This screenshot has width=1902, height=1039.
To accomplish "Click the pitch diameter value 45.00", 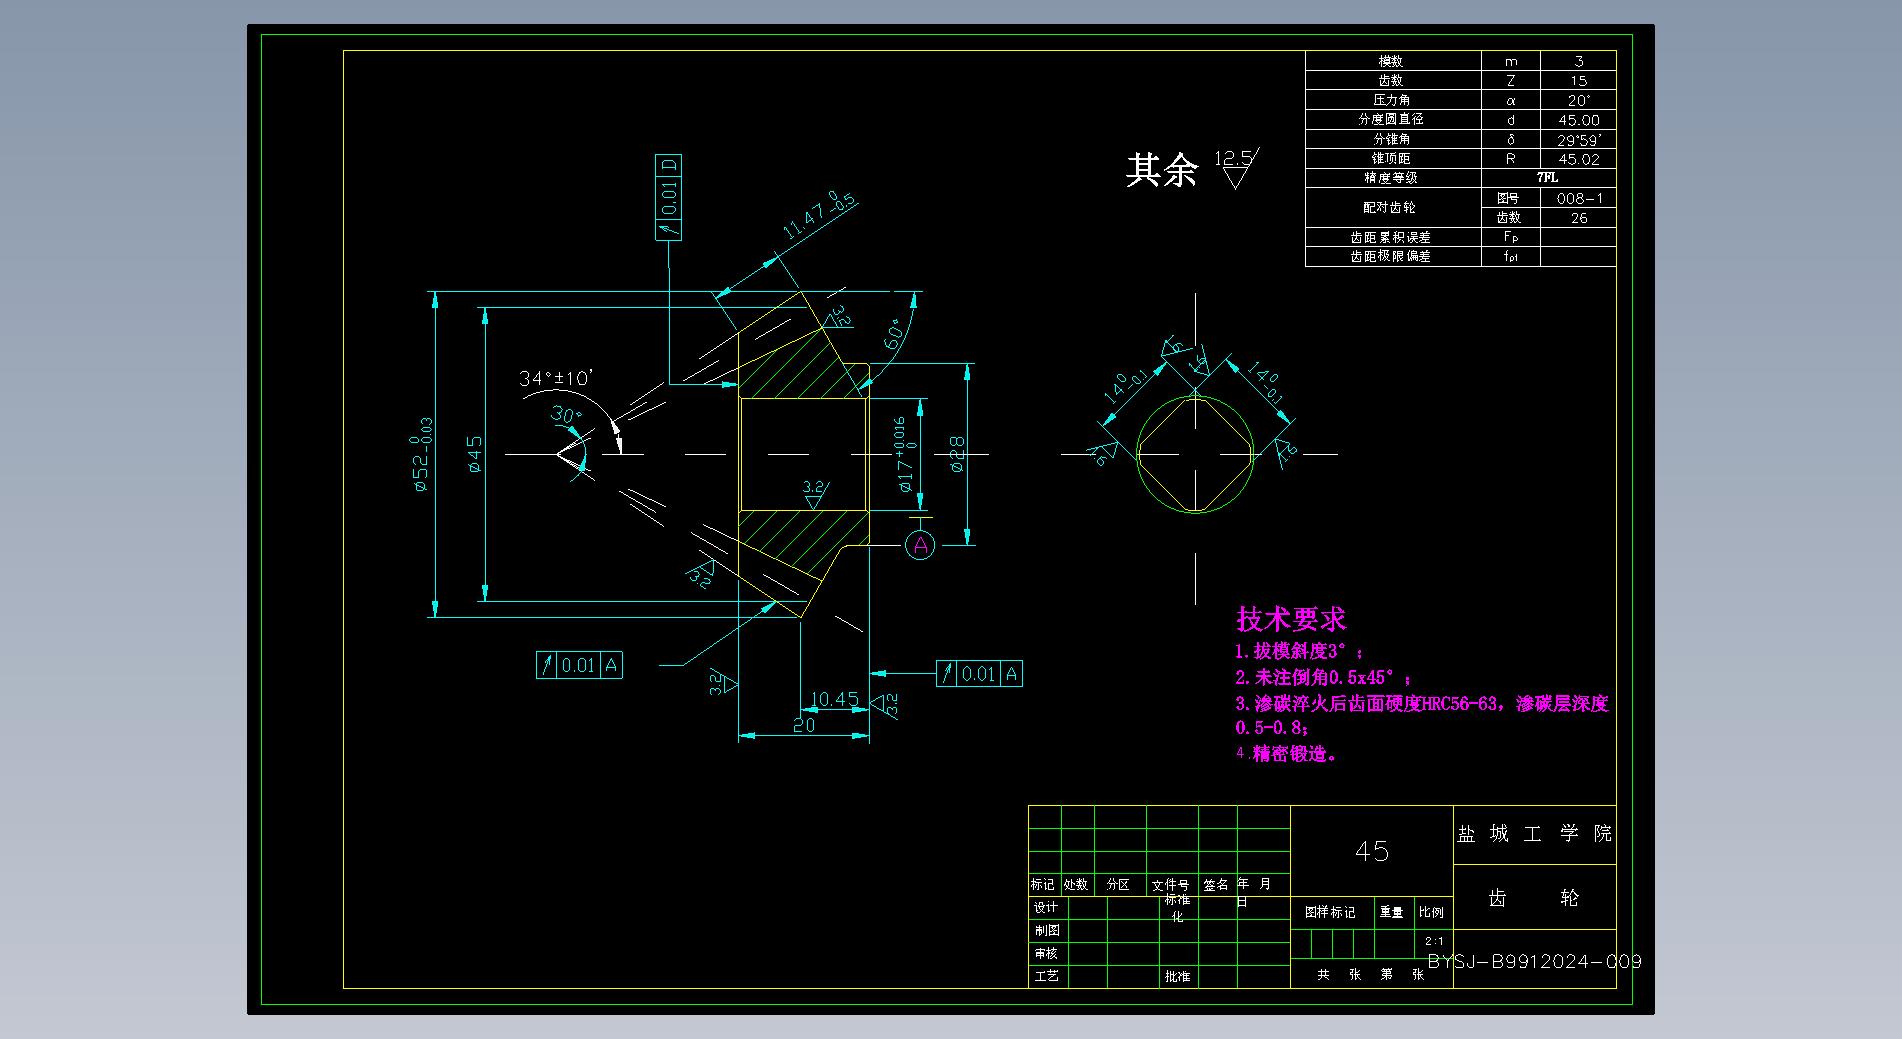I will click(1578, 119).
